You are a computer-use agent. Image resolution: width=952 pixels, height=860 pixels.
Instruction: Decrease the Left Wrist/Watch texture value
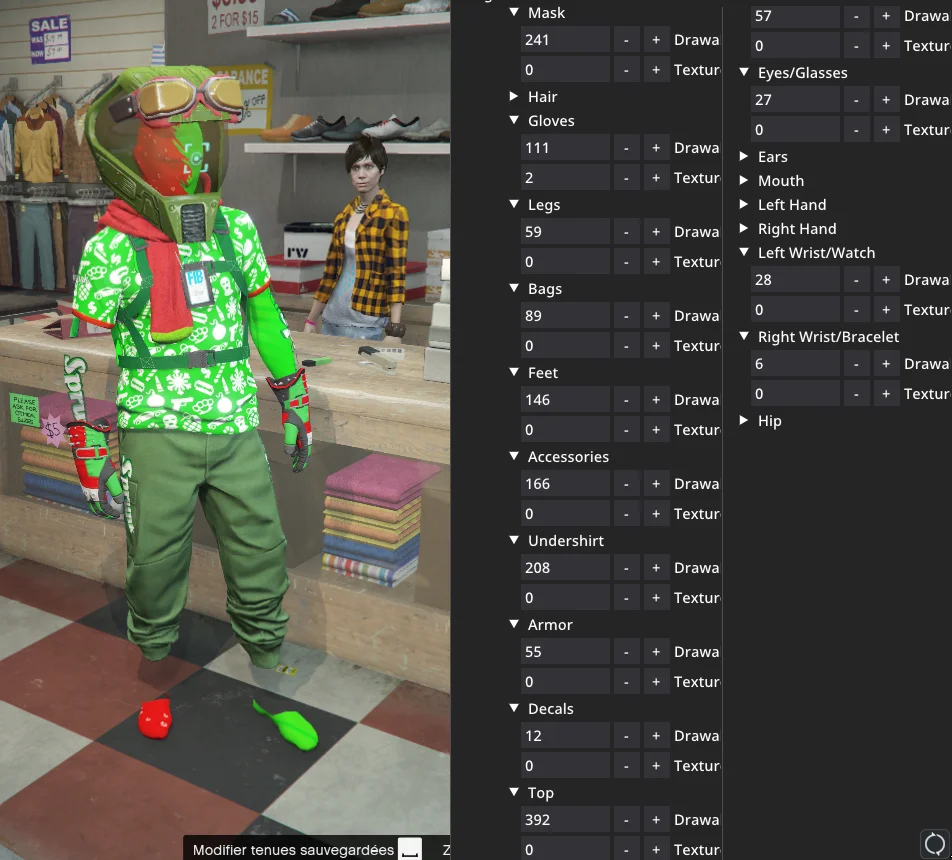coord(856,310)
